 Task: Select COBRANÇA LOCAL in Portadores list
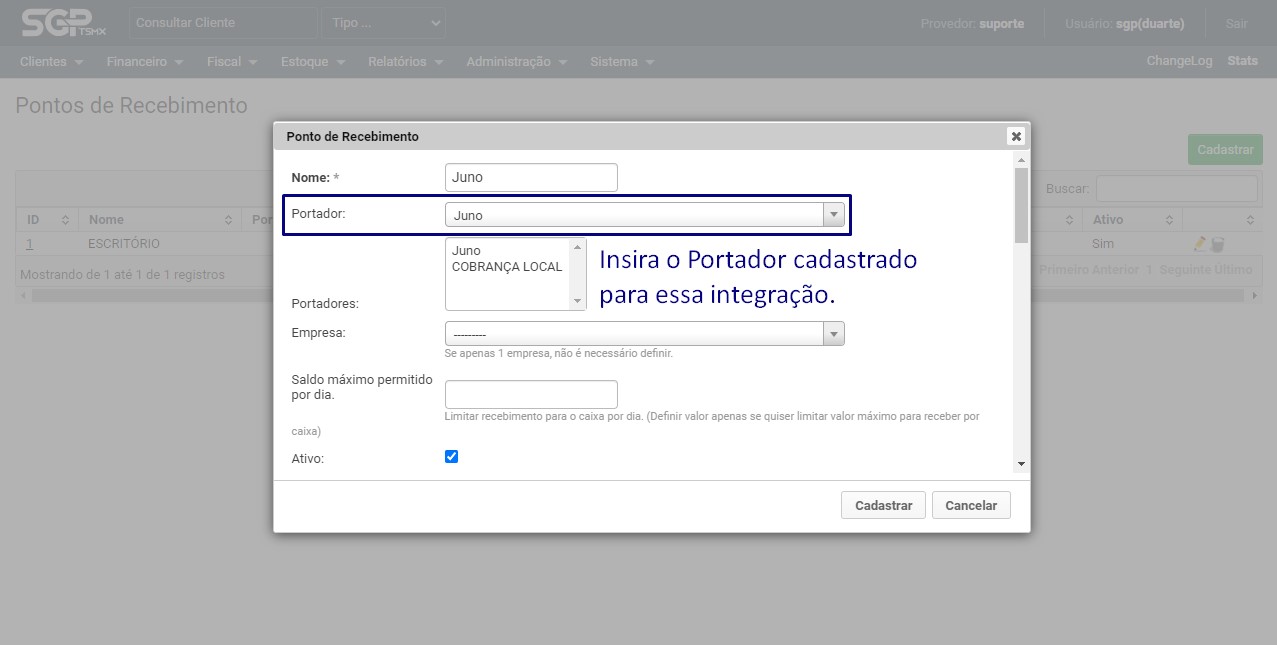[x=507, y=267]
